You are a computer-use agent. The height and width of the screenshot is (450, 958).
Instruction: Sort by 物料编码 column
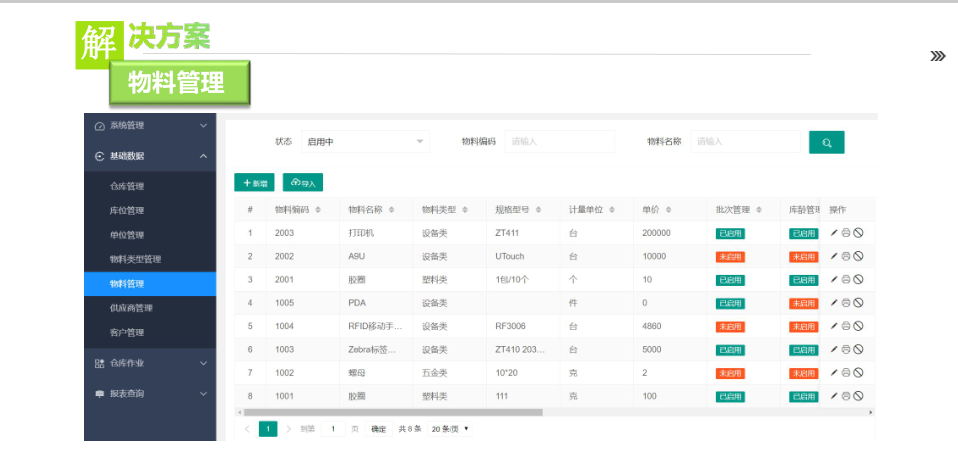coord(318,209)
